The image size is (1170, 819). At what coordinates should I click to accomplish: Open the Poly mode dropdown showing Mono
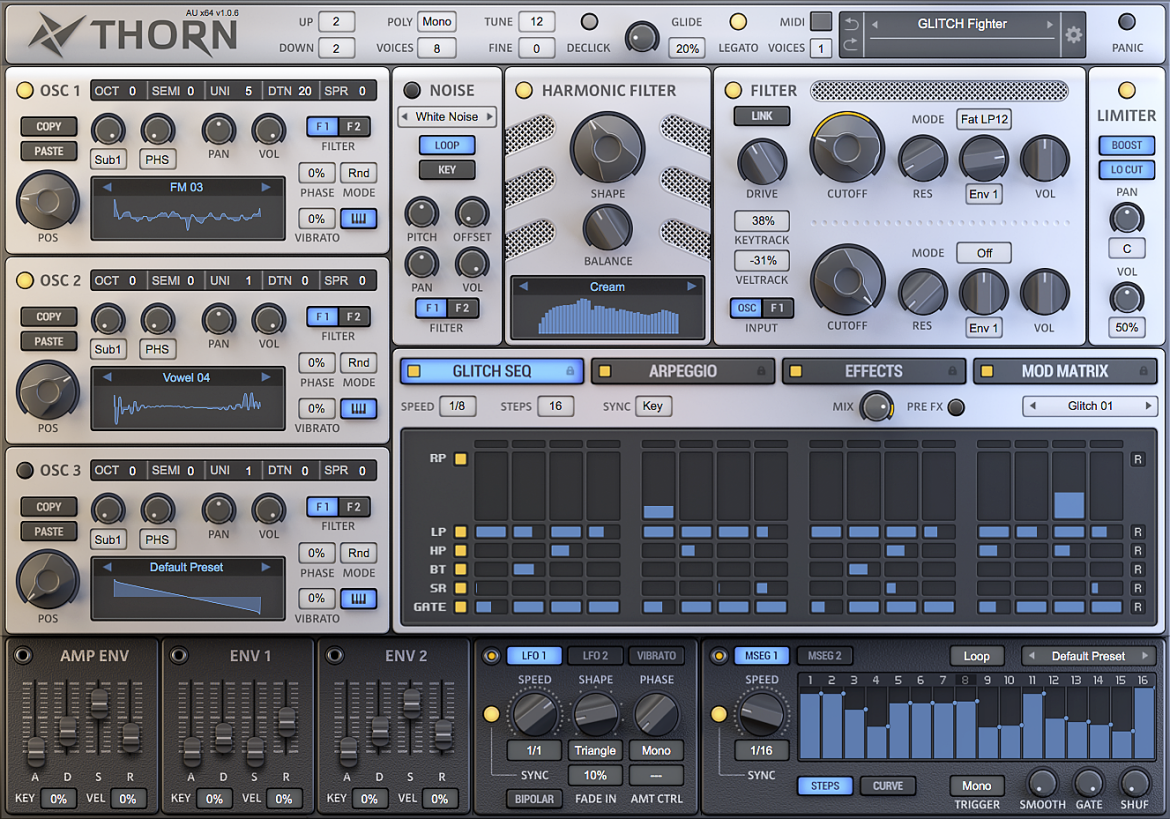click(437, 22)
